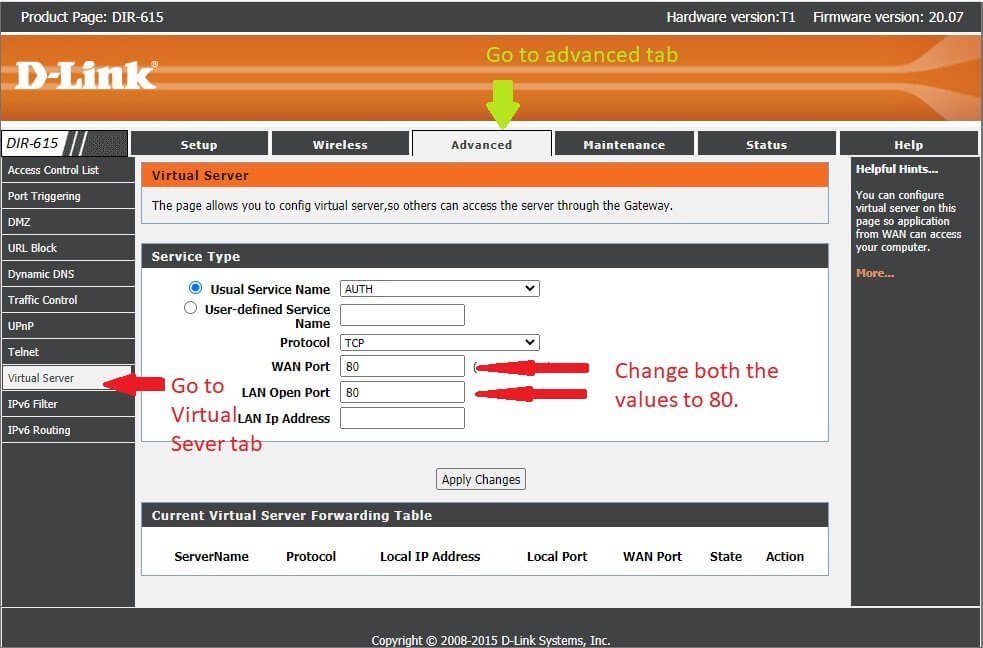Select User-defined Service Name radio button
The height and width of the screenshot is (648, 983).
[191, 308]
